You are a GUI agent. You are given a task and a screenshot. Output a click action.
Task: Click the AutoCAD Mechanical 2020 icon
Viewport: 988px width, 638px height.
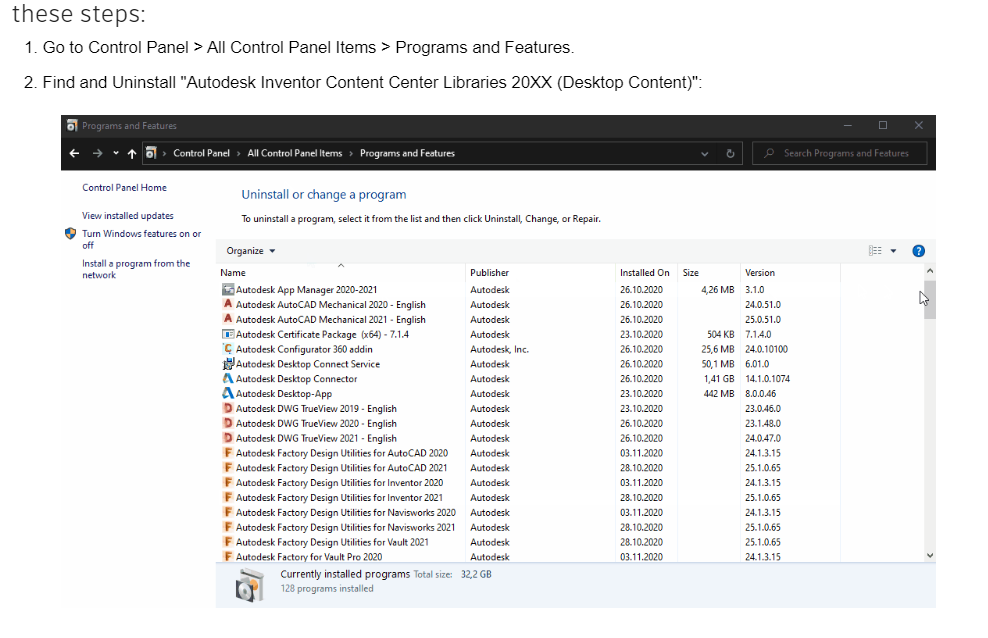coord(228,304)
